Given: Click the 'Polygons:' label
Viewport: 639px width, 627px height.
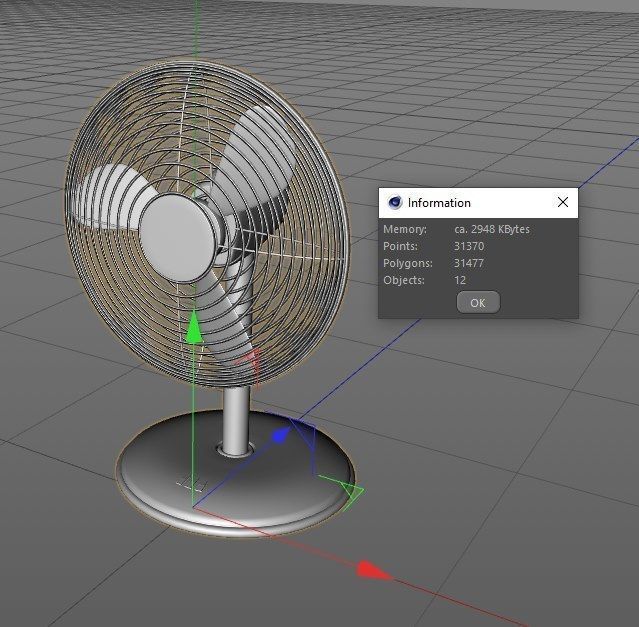Looking at the screenshot, I should 408,263.
